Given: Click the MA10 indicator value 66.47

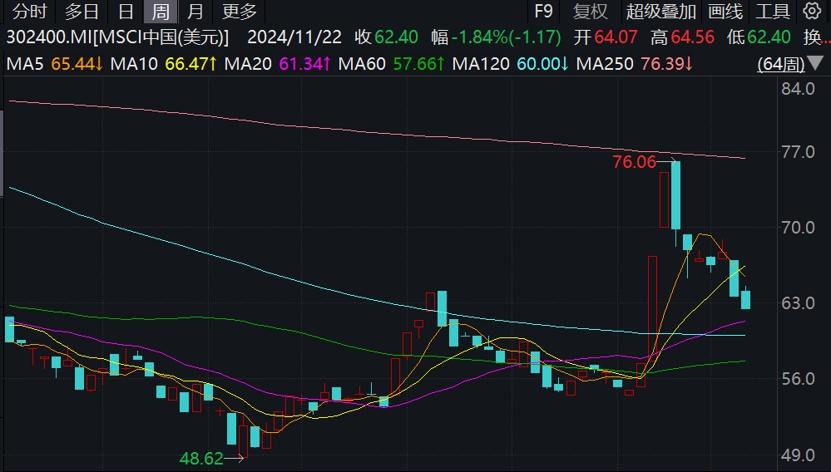Looking at the screenshot, I should [x=191, y=64].
